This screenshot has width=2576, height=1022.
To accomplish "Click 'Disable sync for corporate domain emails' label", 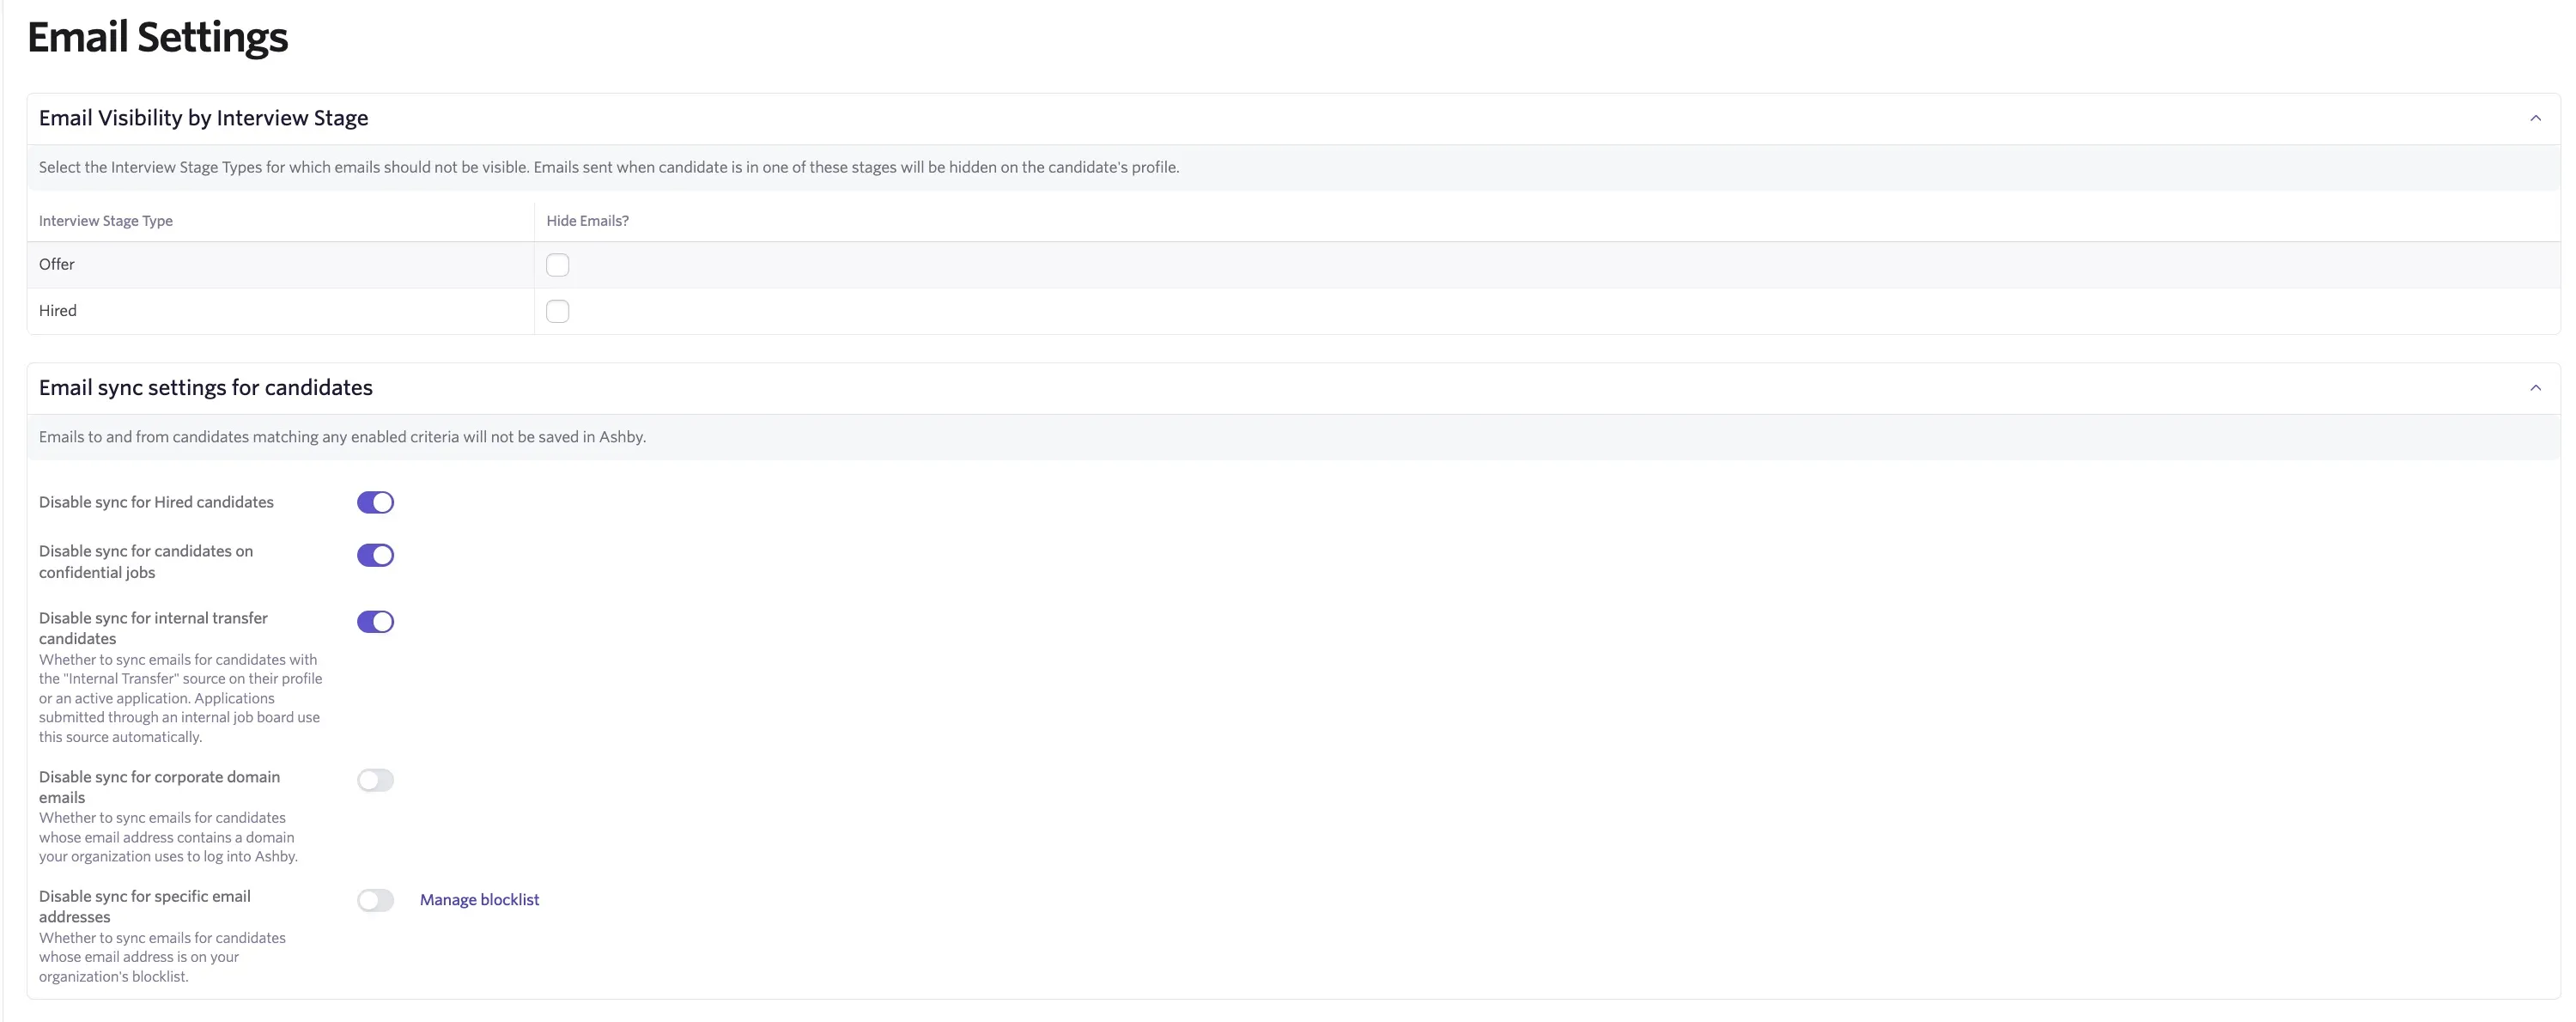I will [159, 787].
